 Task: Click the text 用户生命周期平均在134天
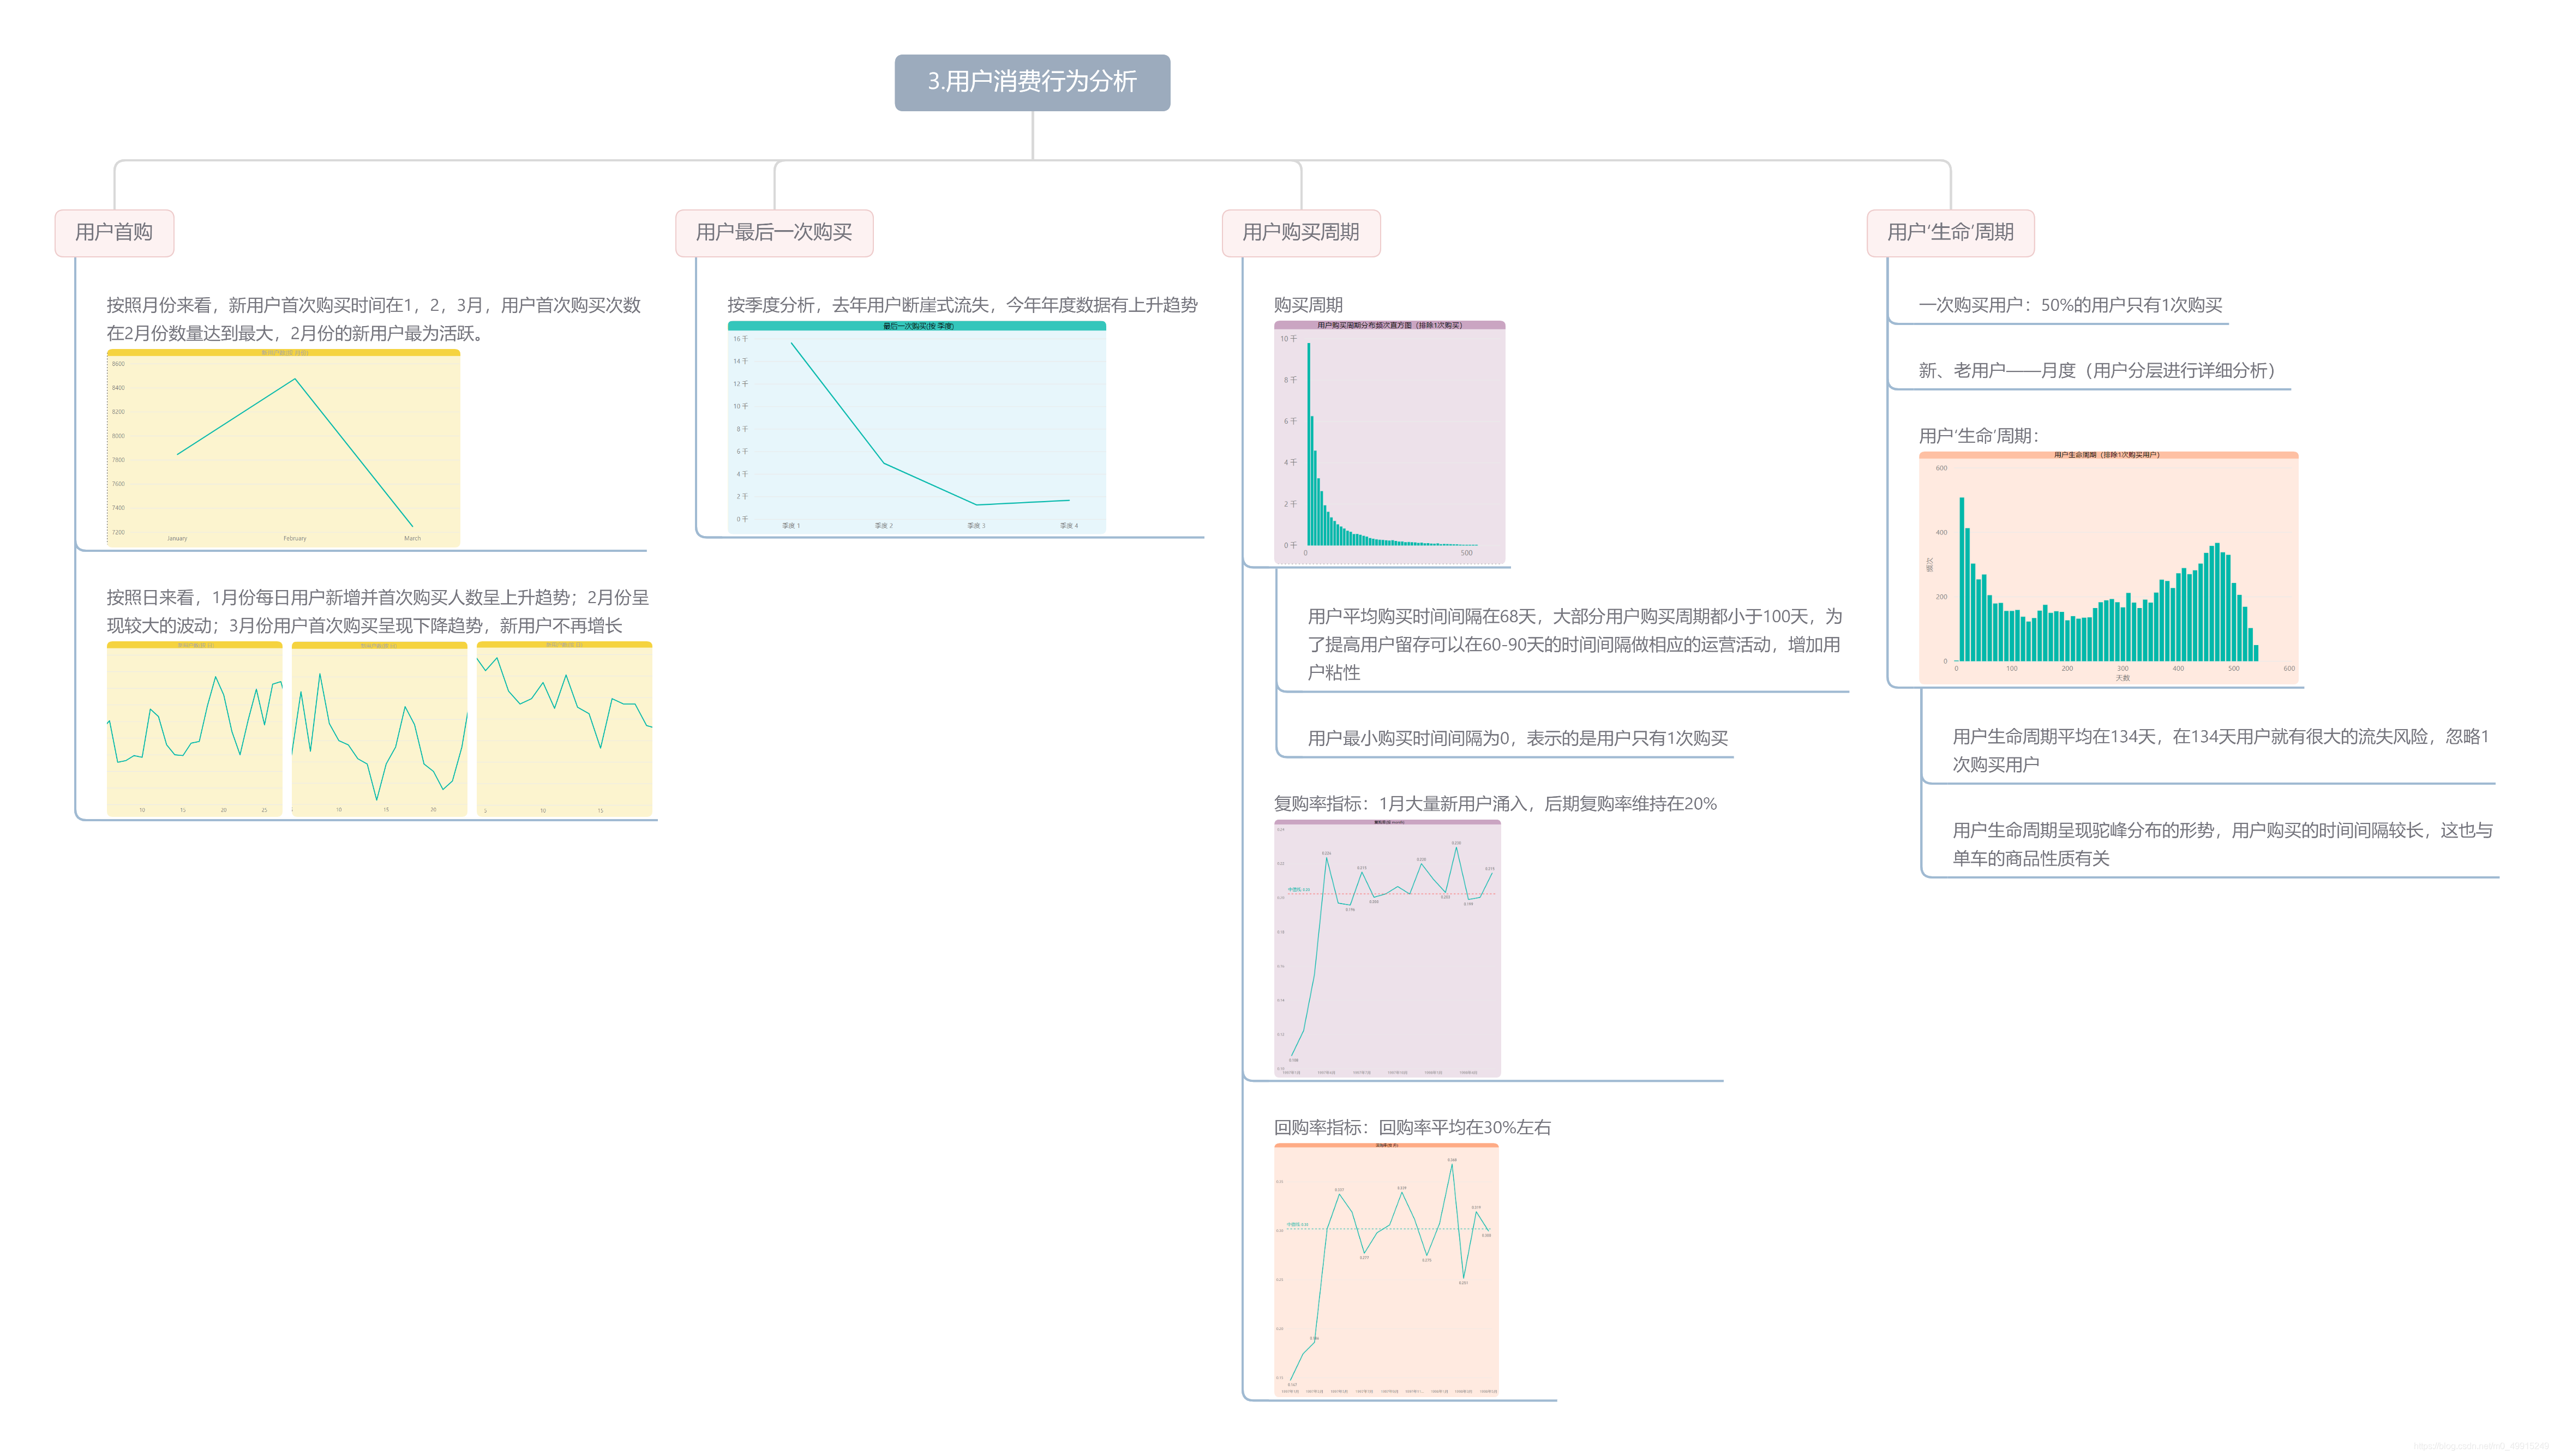pos(2220,750)
